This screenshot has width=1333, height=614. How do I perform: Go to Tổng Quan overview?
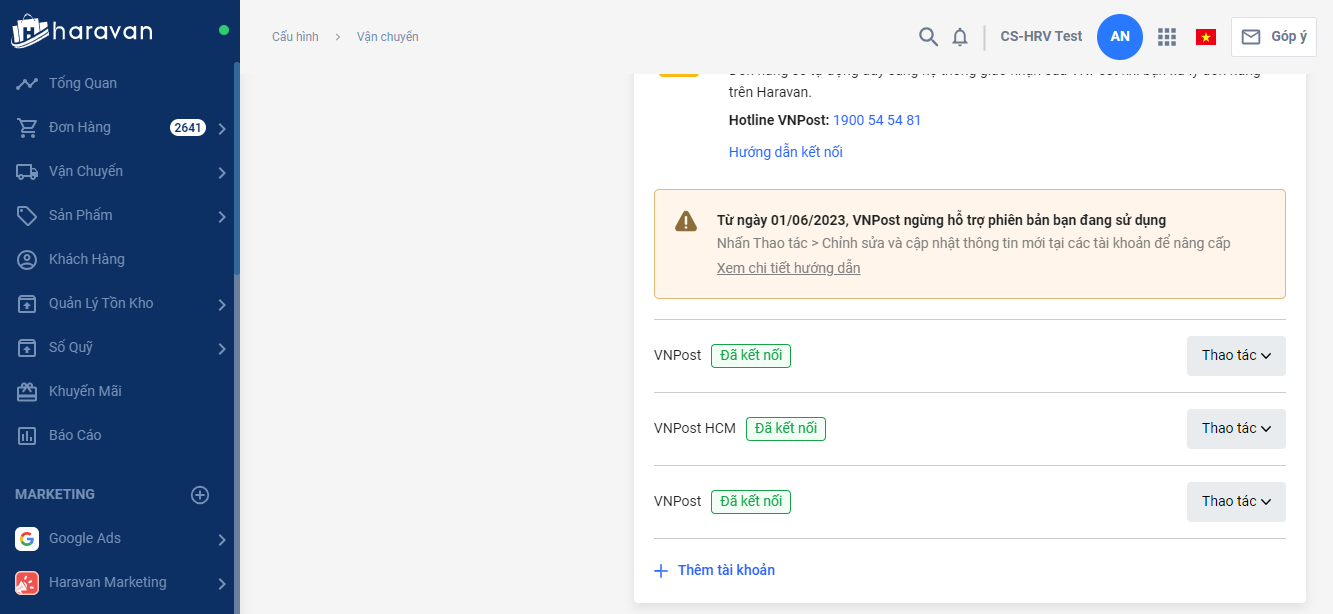pos(82,84)
